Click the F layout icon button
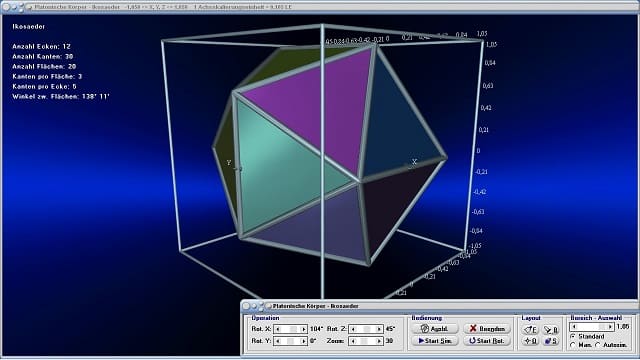Image resolution: width=640 pixels, height=360 pixels. [x=531, y=329]
